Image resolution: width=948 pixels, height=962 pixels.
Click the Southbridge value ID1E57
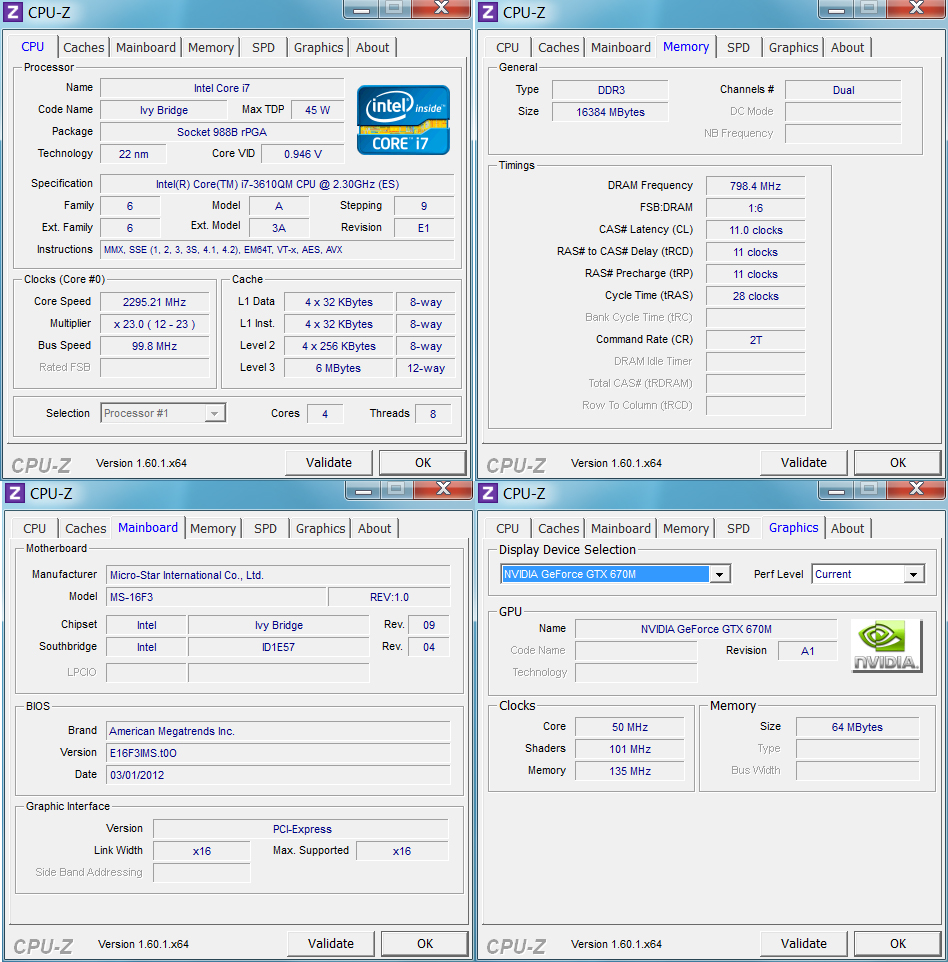click(x=279, y=647)
